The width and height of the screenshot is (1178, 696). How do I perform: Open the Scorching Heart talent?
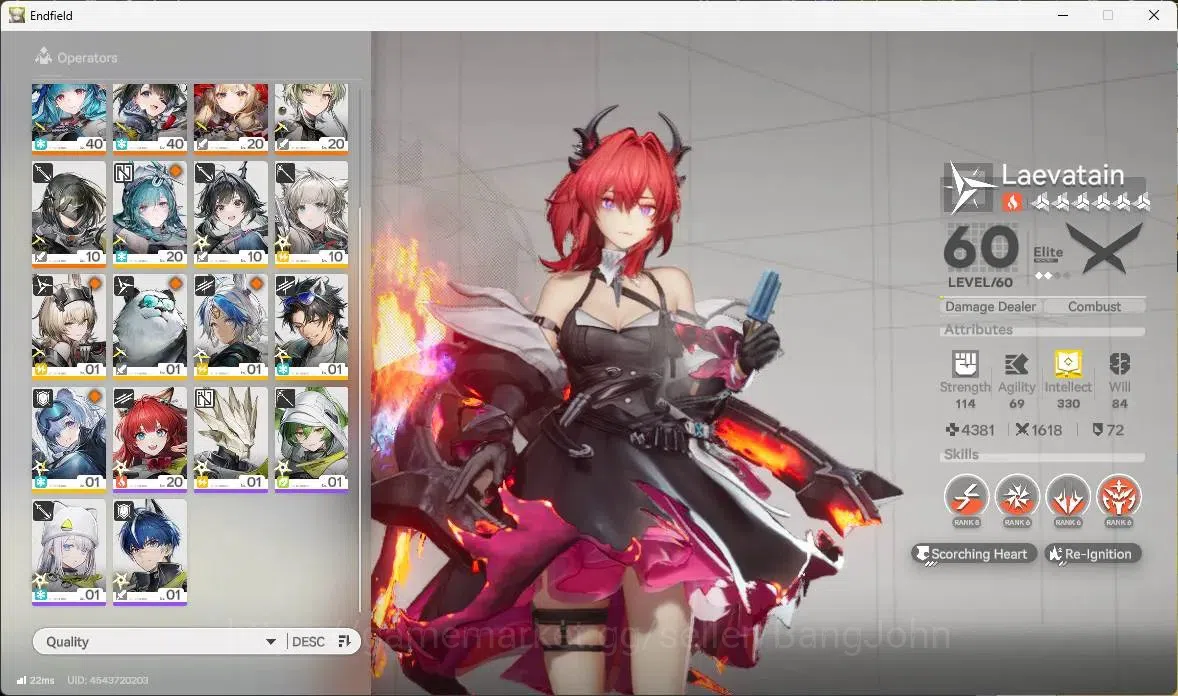pyautogui.click(x=974, y=554)
